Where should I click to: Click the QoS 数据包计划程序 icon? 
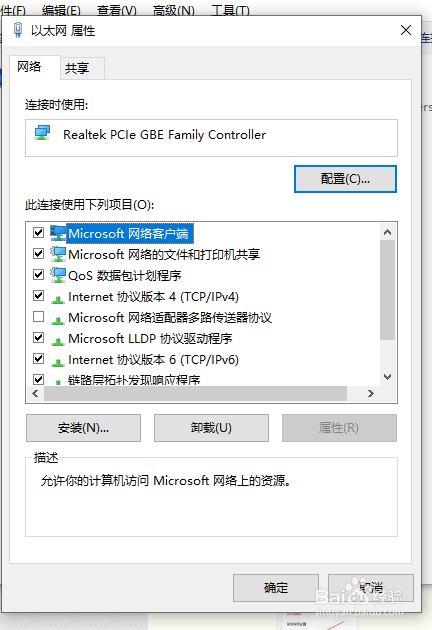(58, 275)
